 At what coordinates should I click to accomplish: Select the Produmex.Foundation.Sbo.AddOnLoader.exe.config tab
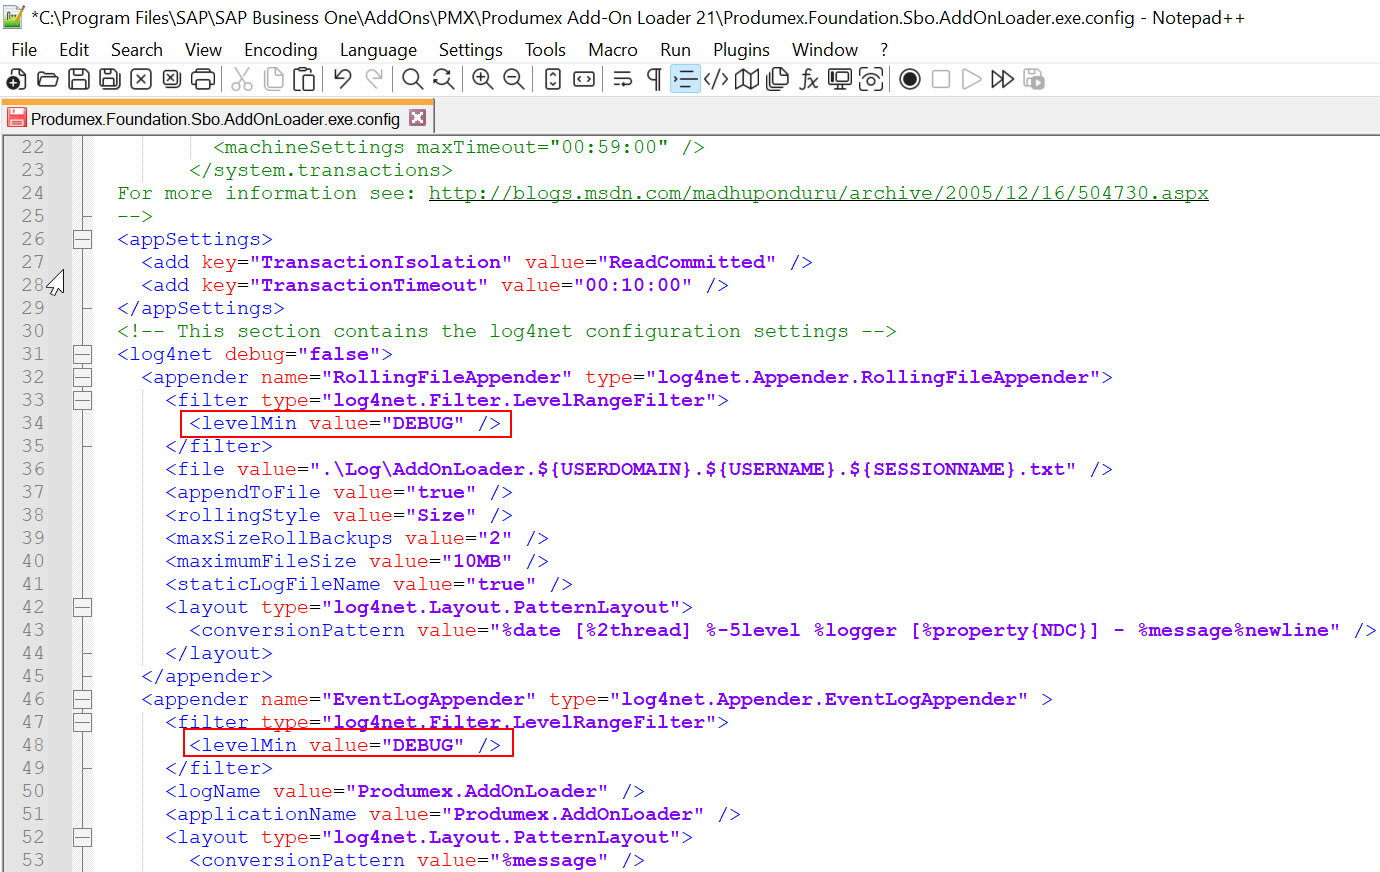click(215, 118)
